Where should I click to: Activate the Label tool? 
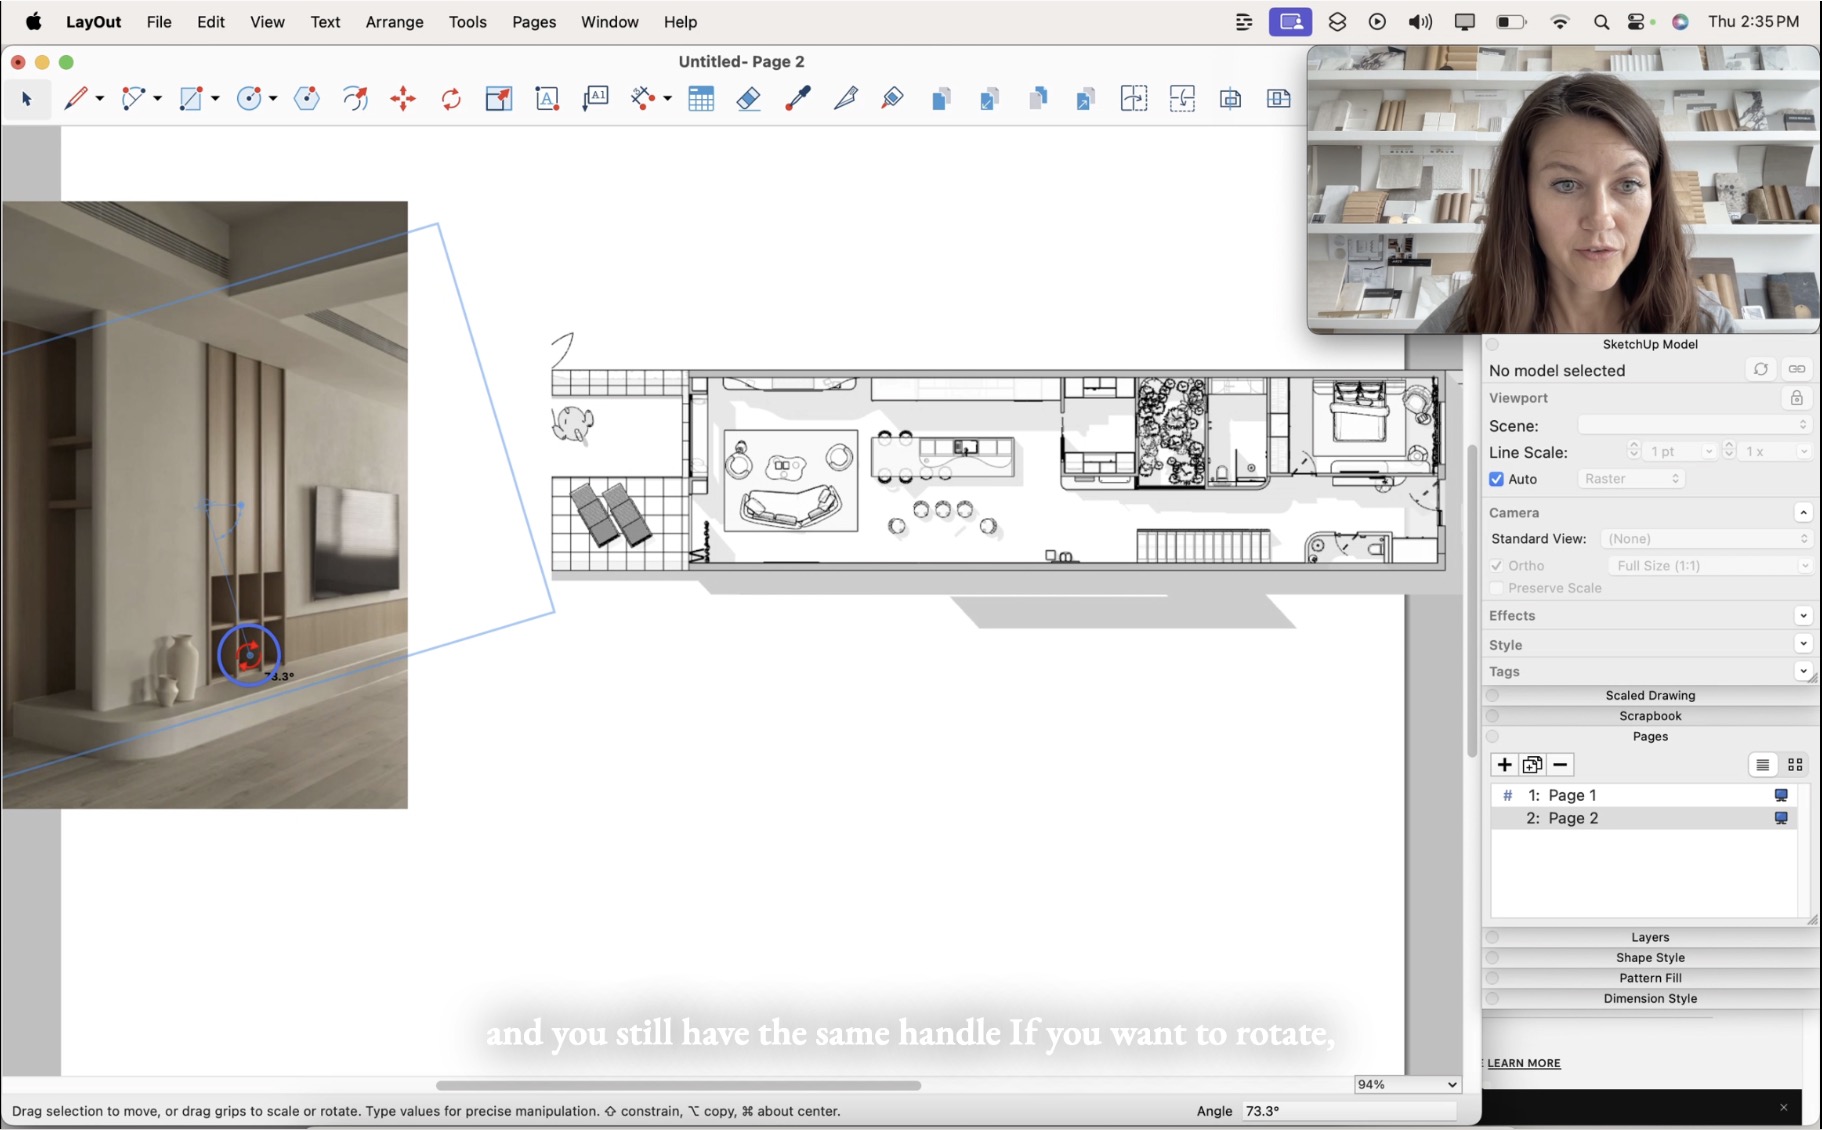pyautogui.click(x=595, y=98)
